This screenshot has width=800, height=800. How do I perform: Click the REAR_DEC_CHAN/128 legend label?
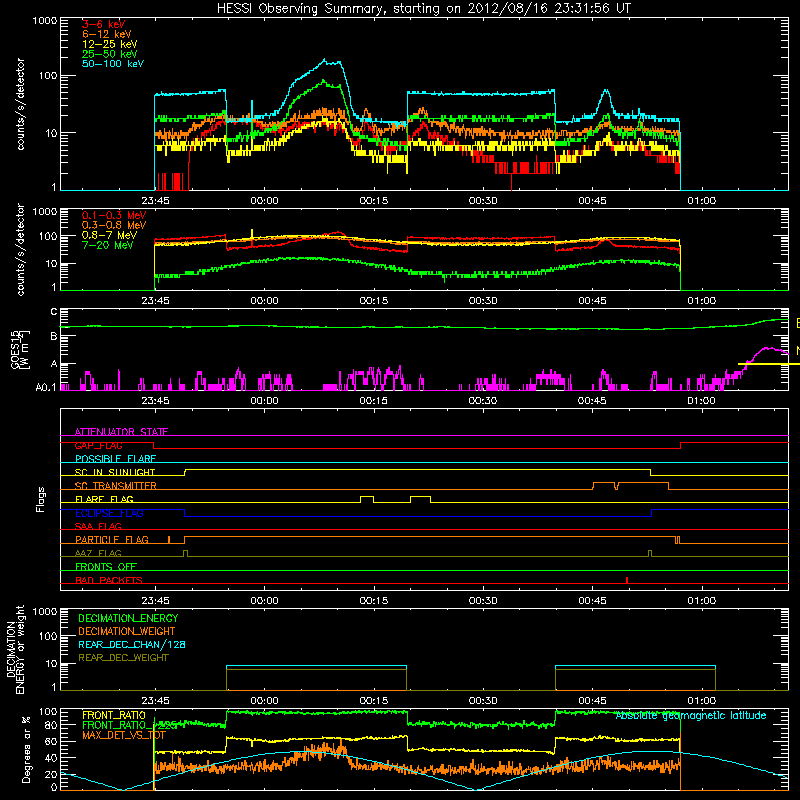(132, 644)
